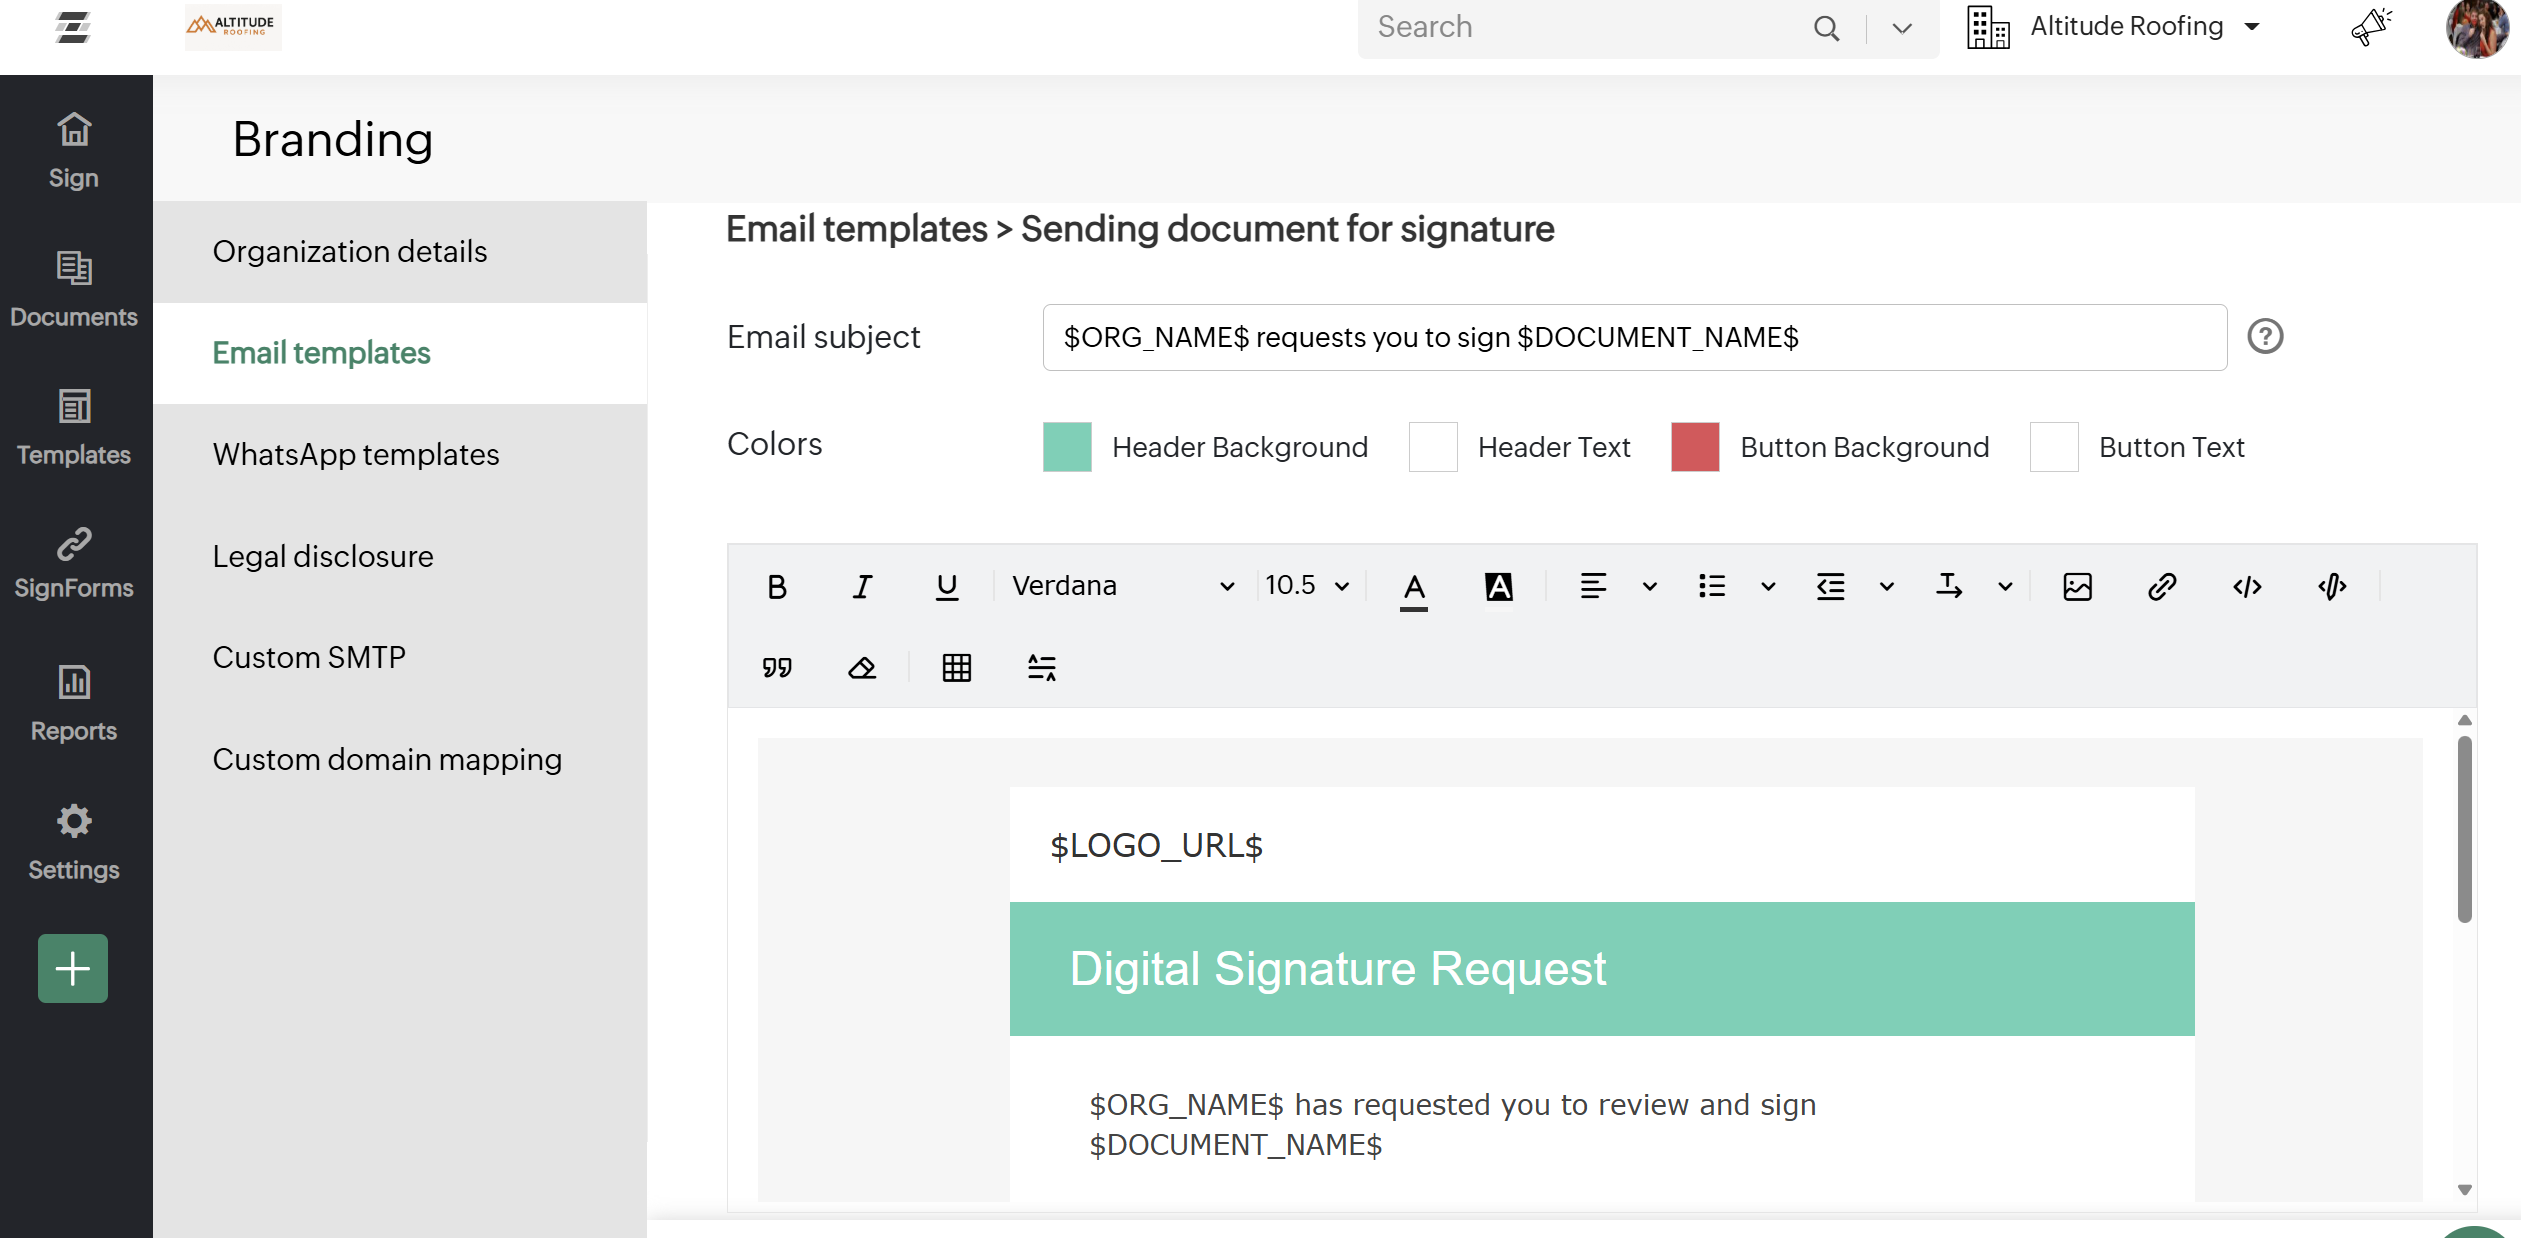Insert a table in editor
The width and height of the screenshot is (2521, 1238).
tap(956, 668)
